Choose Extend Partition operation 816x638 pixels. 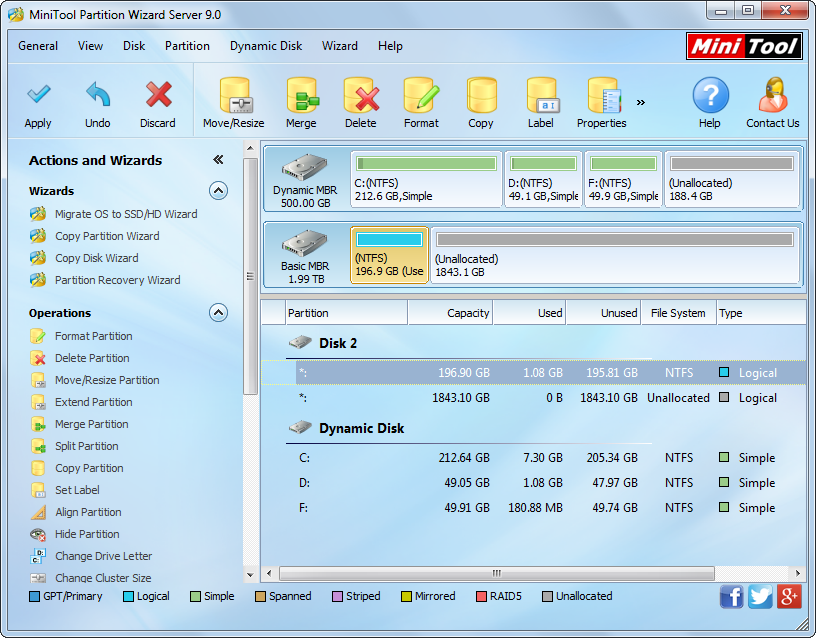(94, 402)
